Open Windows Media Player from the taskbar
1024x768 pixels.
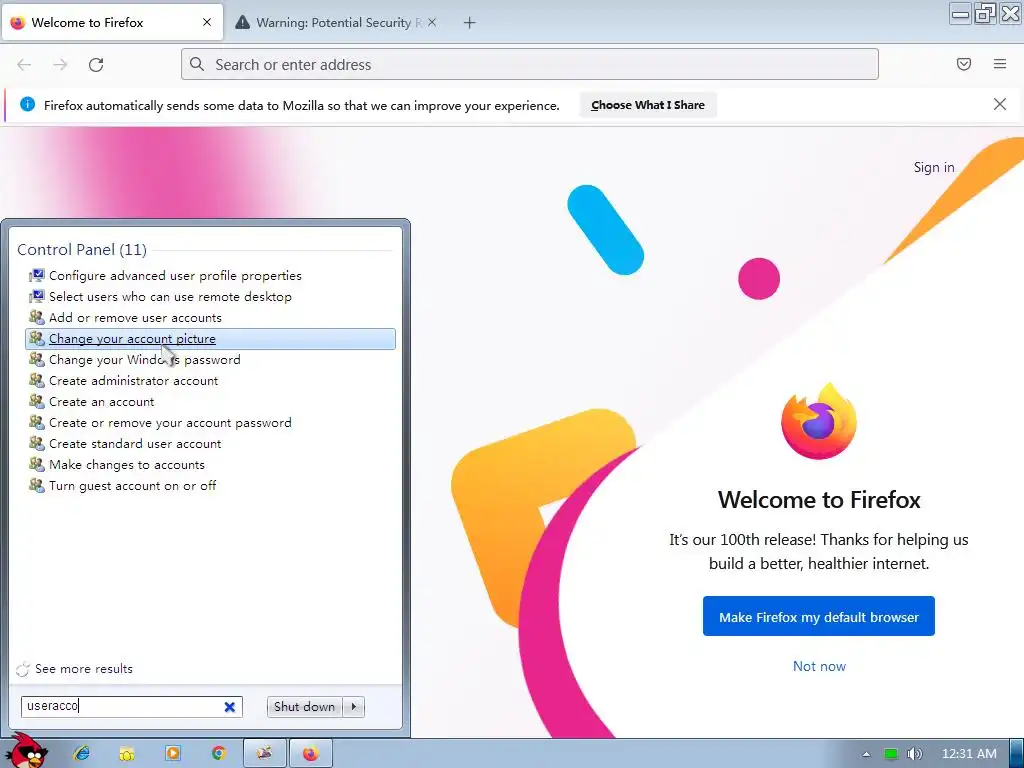pyautogui.click(x=173, y=753)
